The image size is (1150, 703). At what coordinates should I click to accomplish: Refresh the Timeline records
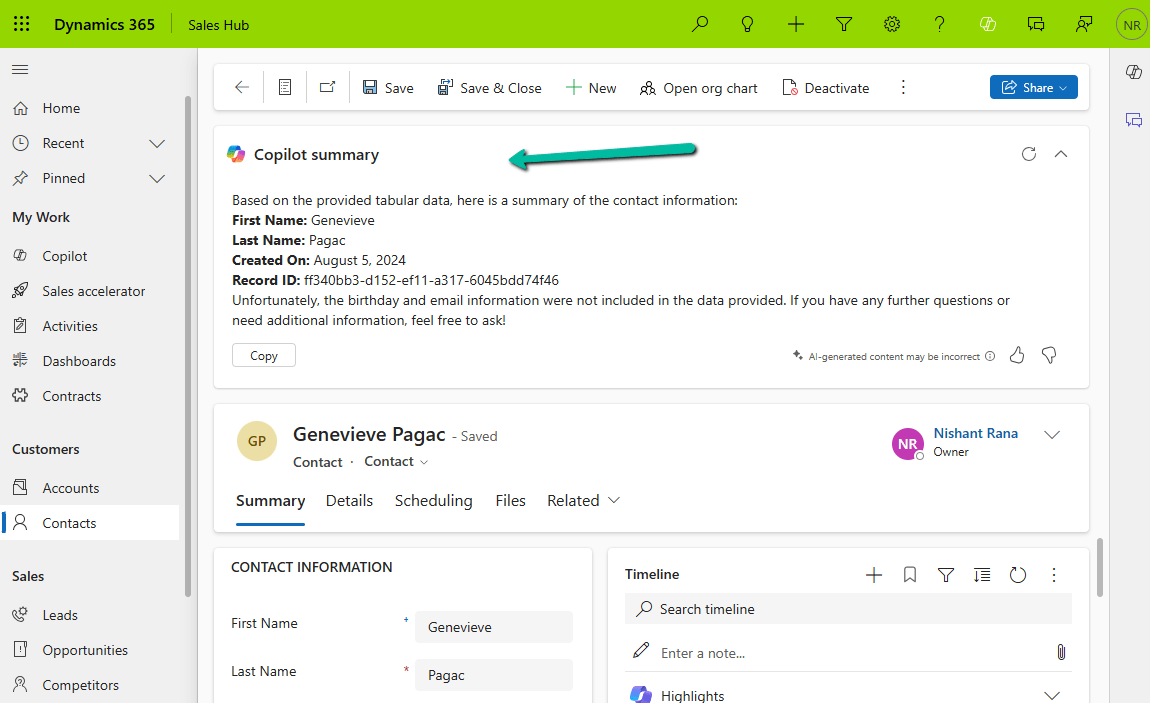1017,575
